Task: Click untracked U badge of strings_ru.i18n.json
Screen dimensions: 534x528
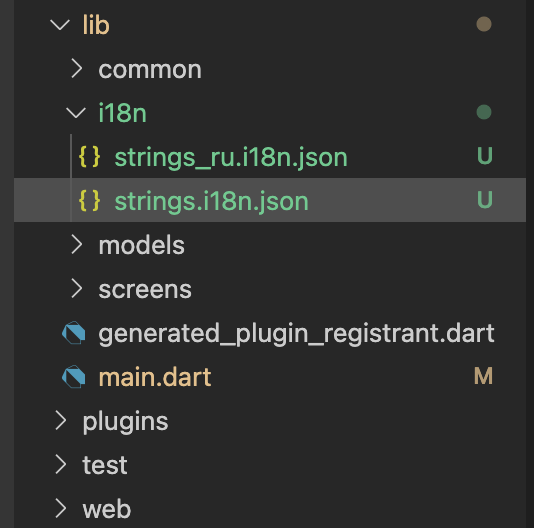Action: [x=485, y=156]
